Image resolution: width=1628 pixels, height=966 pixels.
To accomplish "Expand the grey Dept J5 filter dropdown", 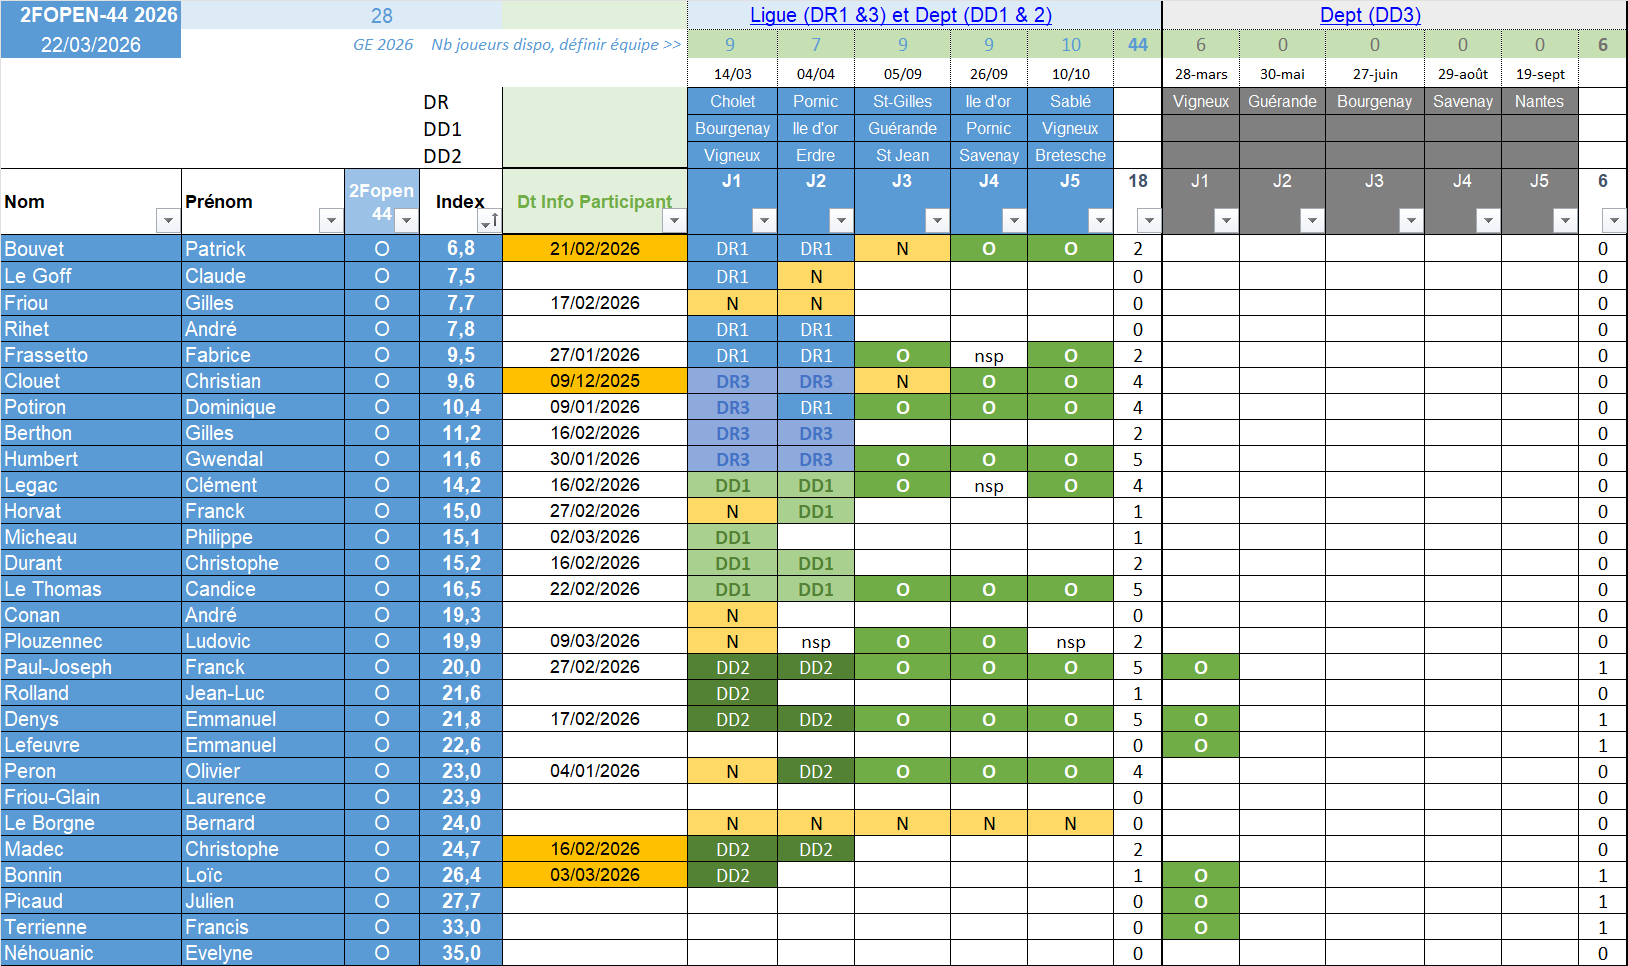I will (x=1565, y=221).
